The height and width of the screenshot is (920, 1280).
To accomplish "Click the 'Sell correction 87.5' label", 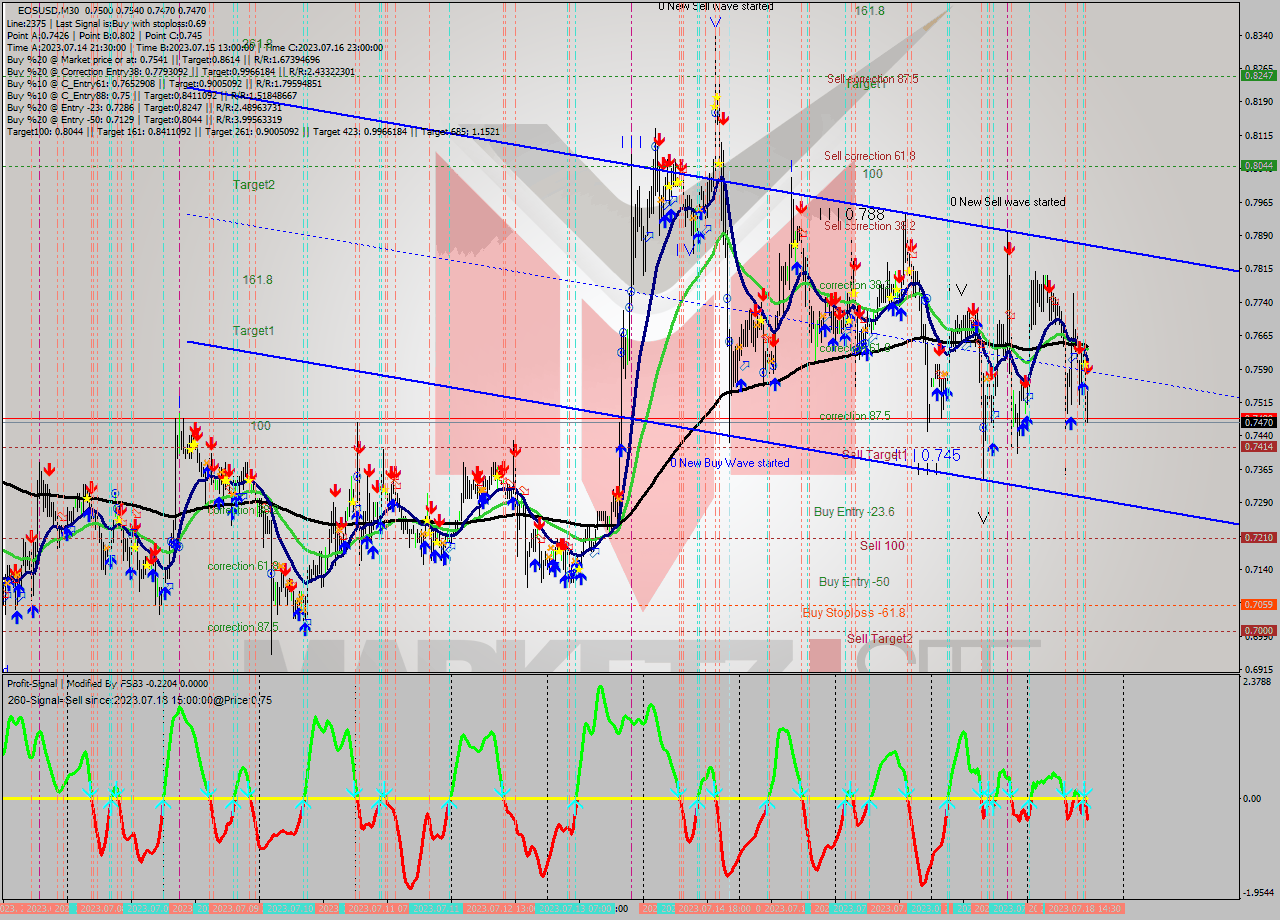I will point(873,79).
